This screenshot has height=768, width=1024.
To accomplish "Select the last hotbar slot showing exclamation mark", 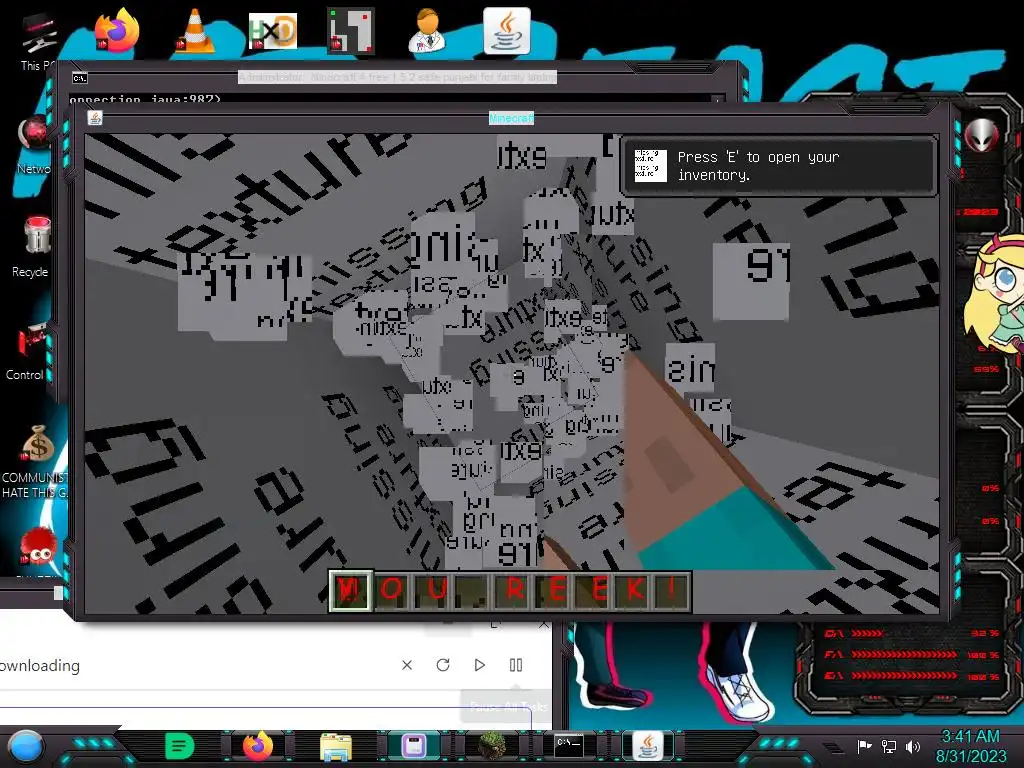I will (673, 591).
